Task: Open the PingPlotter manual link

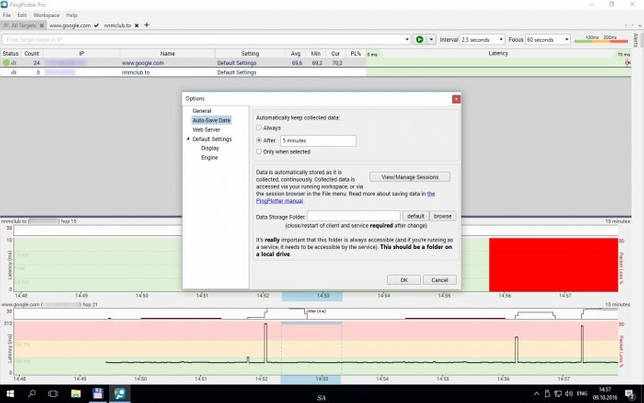Action: (279, 201)
